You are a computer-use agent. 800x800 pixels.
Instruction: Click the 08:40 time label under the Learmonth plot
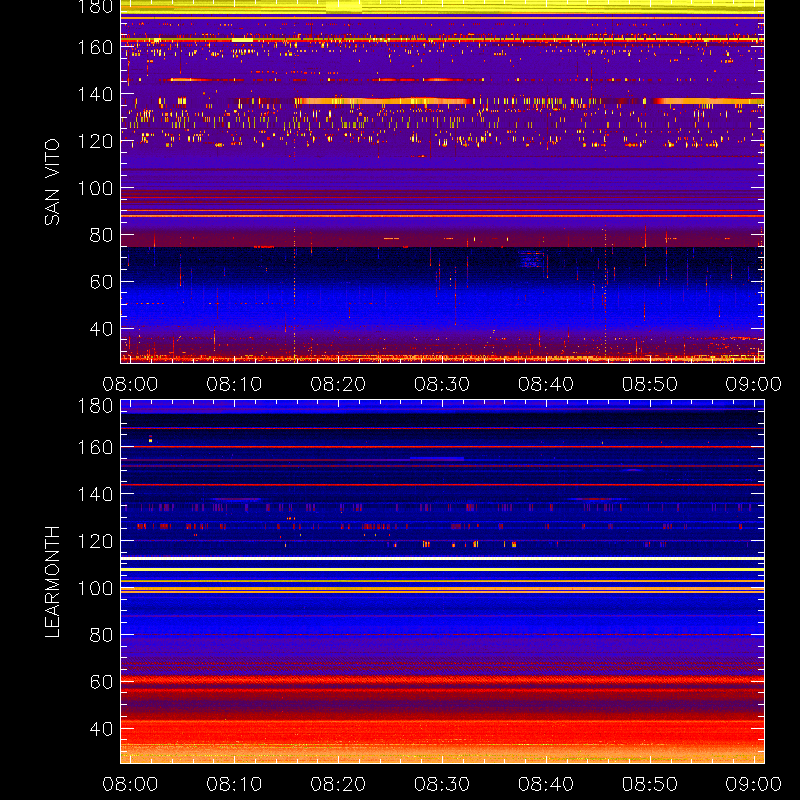(x=546, y=784)
